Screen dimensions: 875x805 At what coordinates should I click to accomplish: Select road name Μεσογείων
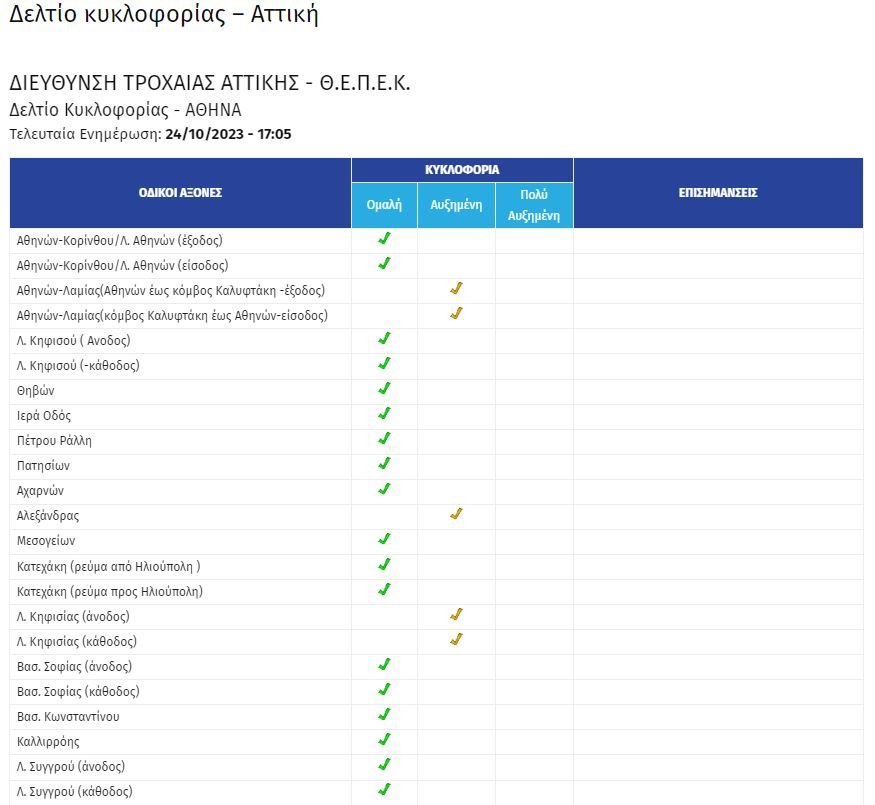pyautogui.click(x=46, y=541)
